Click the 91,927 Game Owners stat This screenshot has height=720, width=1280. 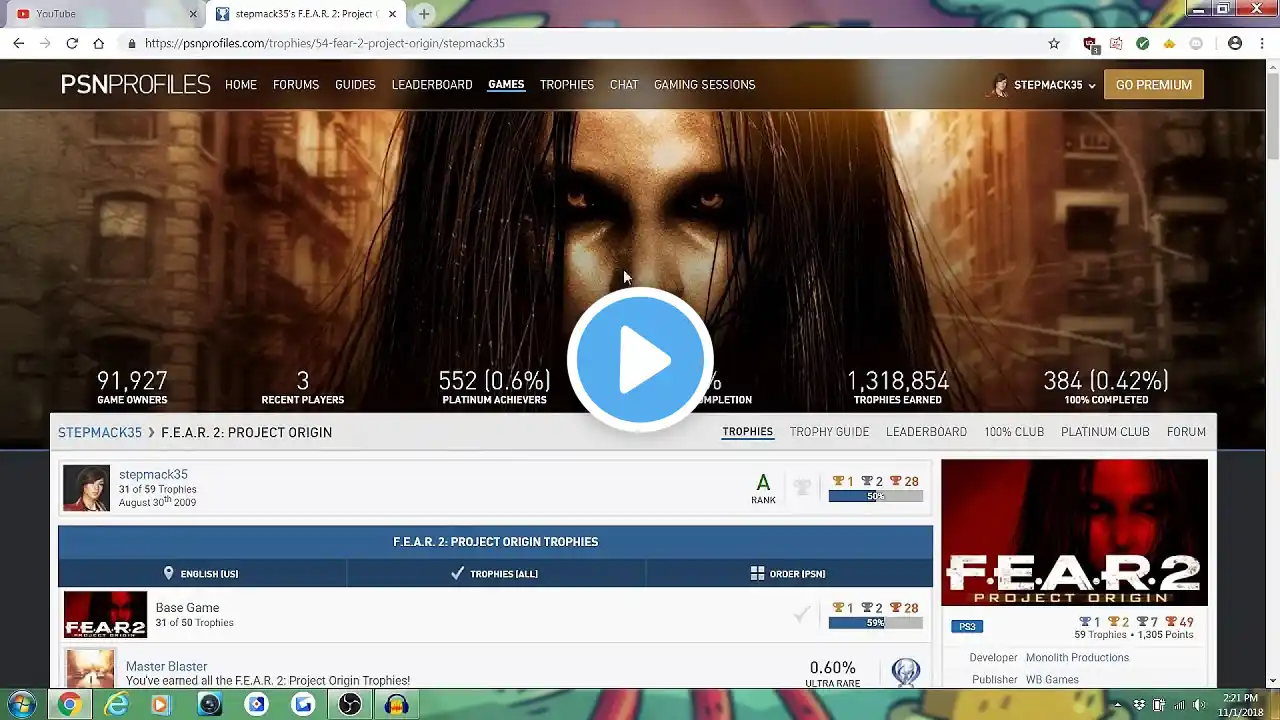[x=132, y=387]
